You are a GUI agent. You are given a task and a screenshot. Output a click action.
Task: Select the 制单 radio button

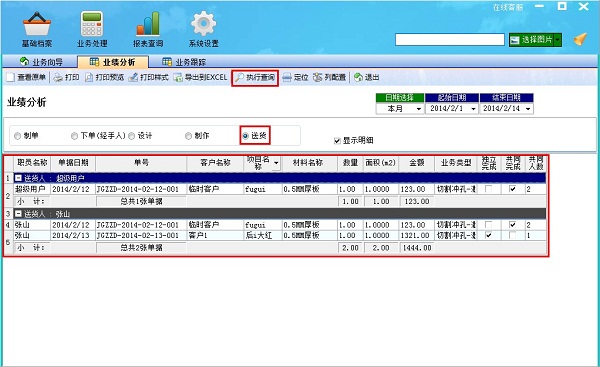coord(18,136)
